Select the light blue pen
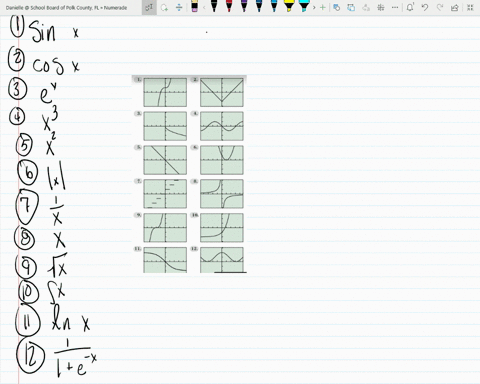480x384 pixels. pos(274,6)
